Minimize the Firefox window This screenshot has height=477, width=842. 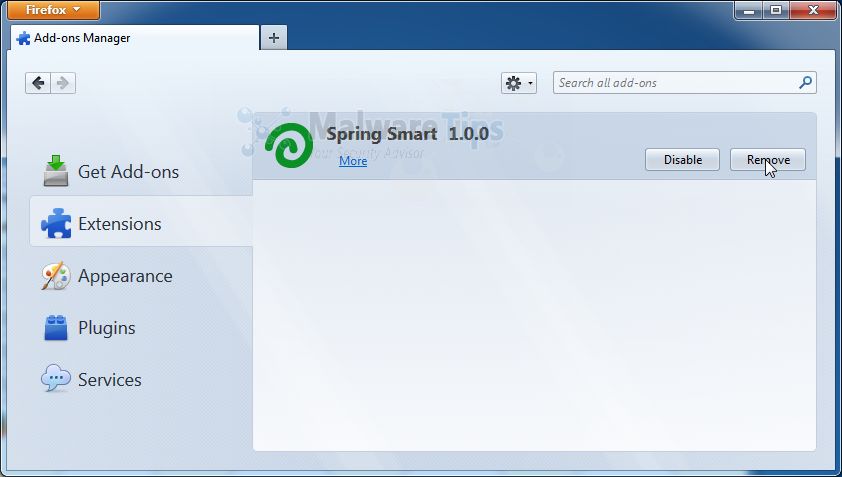click(x=749, y=10)
